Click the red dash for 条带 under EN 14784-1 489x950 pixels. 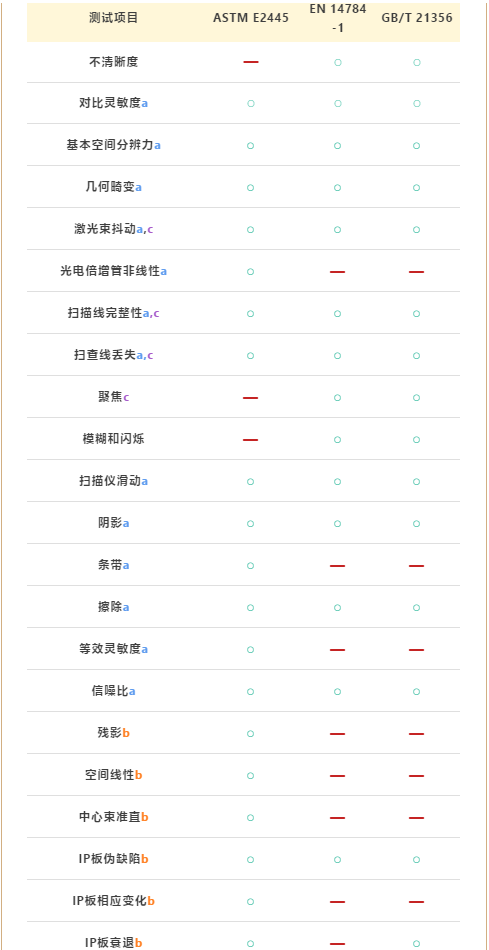(x=338, y=566)
